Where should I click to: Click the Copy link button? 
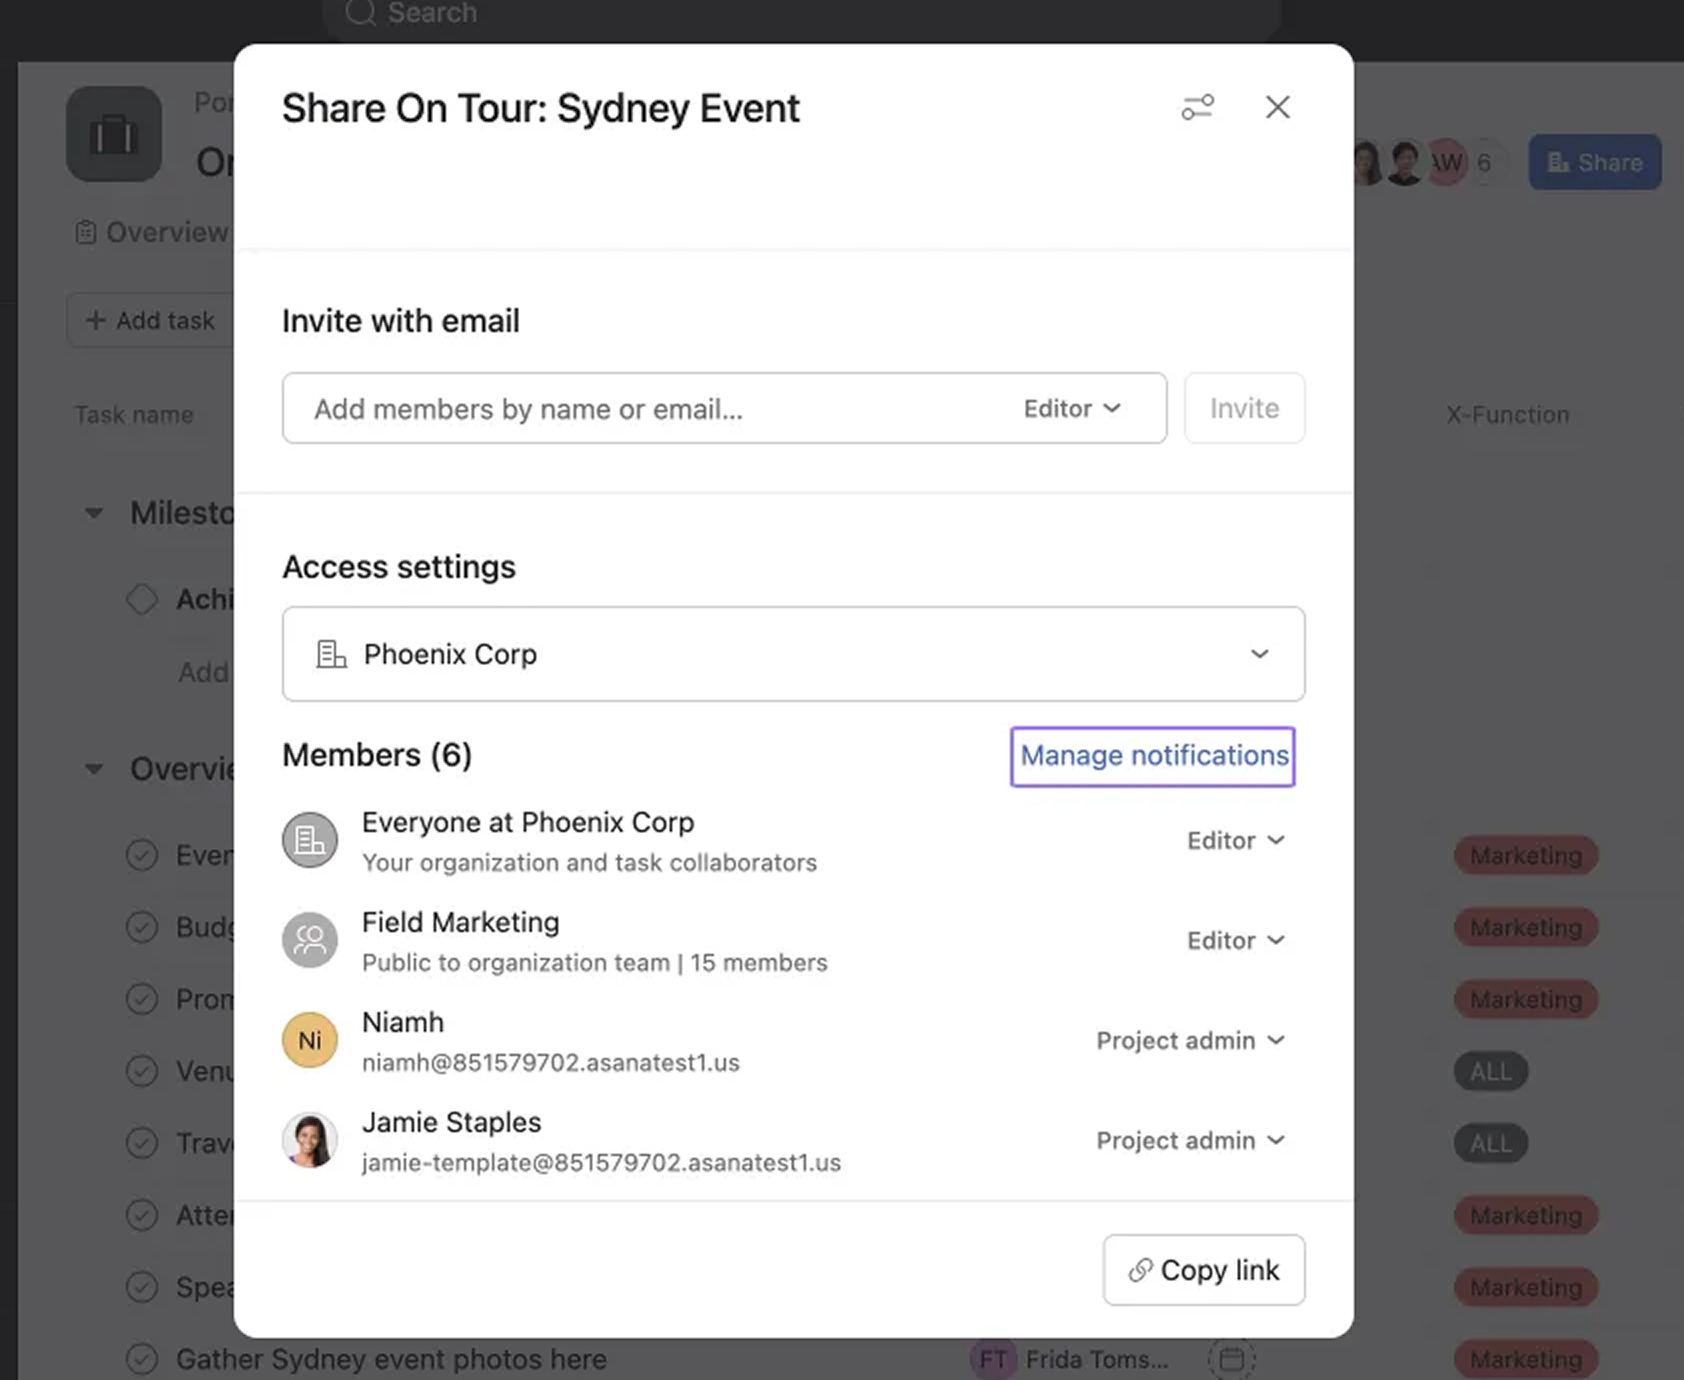pos(1203,1270)
